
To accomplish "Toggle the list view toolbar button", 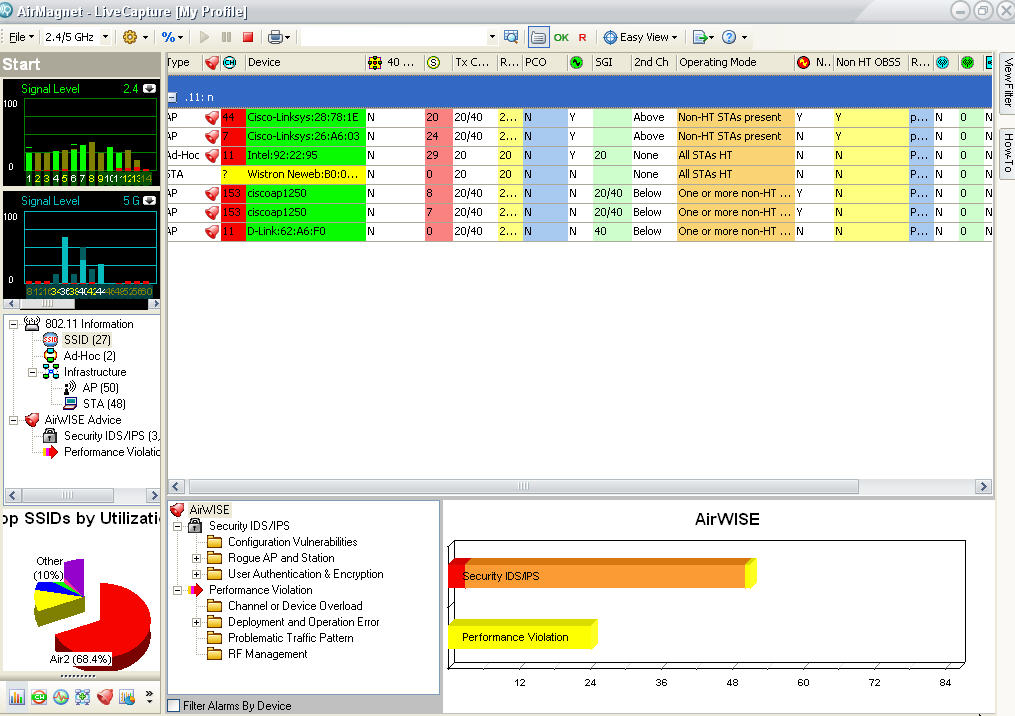I will click(538, 37).
